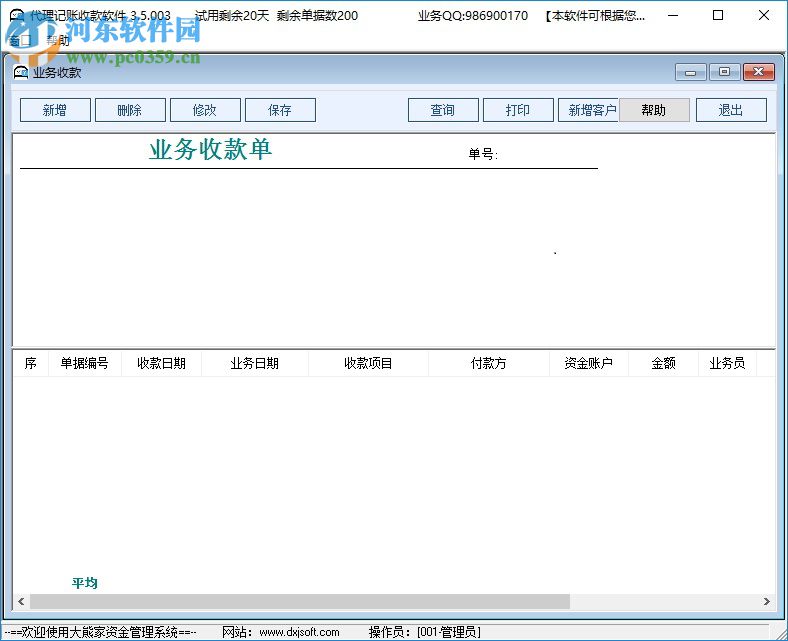
Task: Click the 操作员 [001-管理员] status text
Action: pos(425,632)
